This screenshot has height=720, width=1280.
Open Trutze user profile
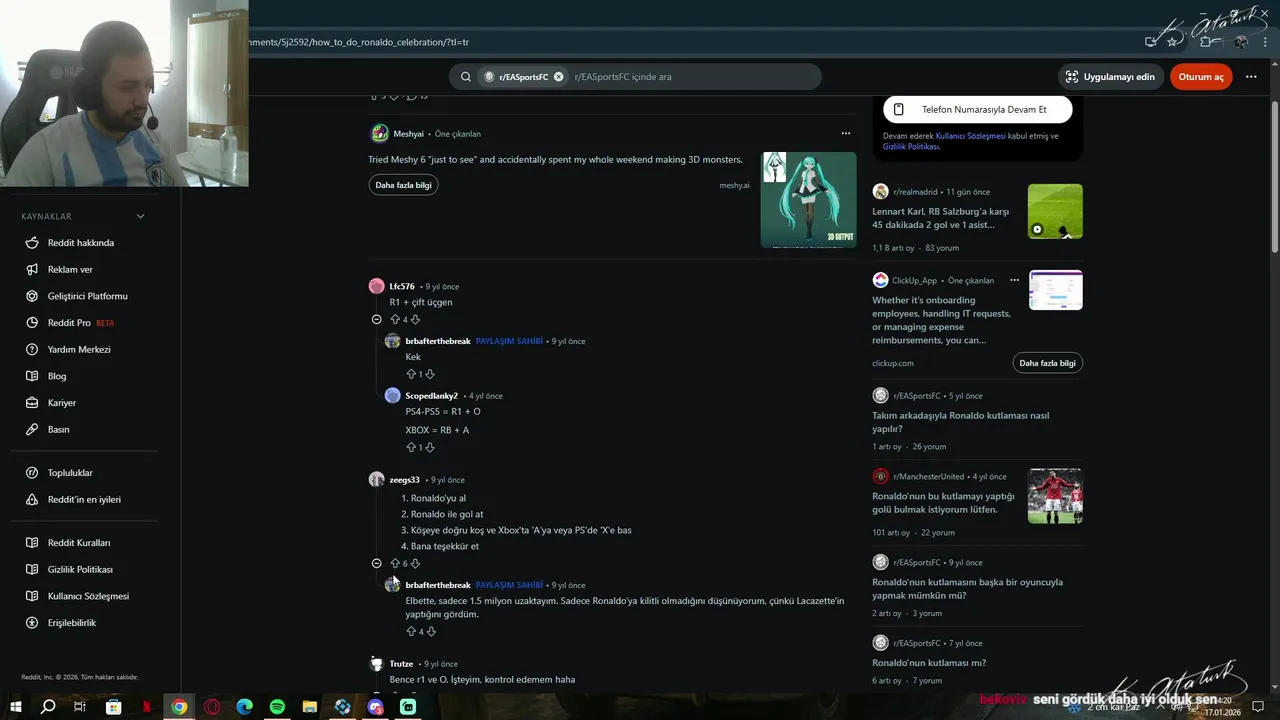401,664
